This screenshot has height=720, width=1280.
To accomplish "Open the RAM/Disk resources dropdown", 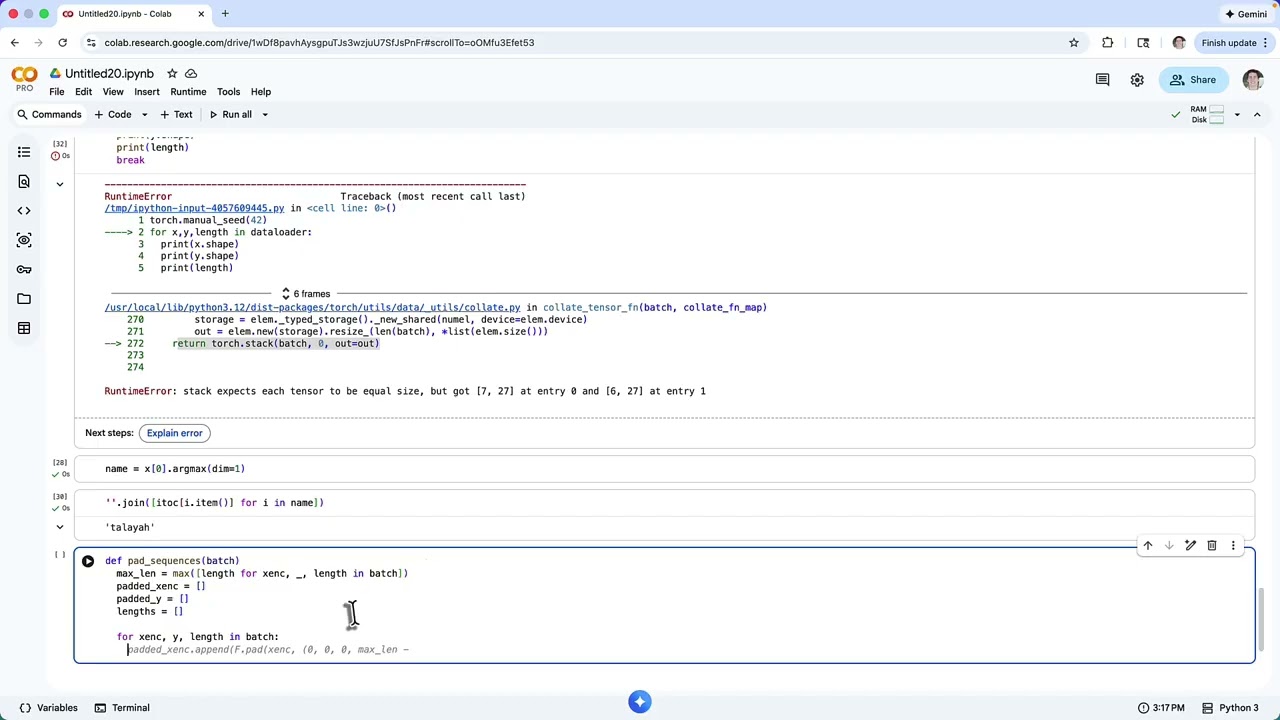I will (x=1237, y=115).
